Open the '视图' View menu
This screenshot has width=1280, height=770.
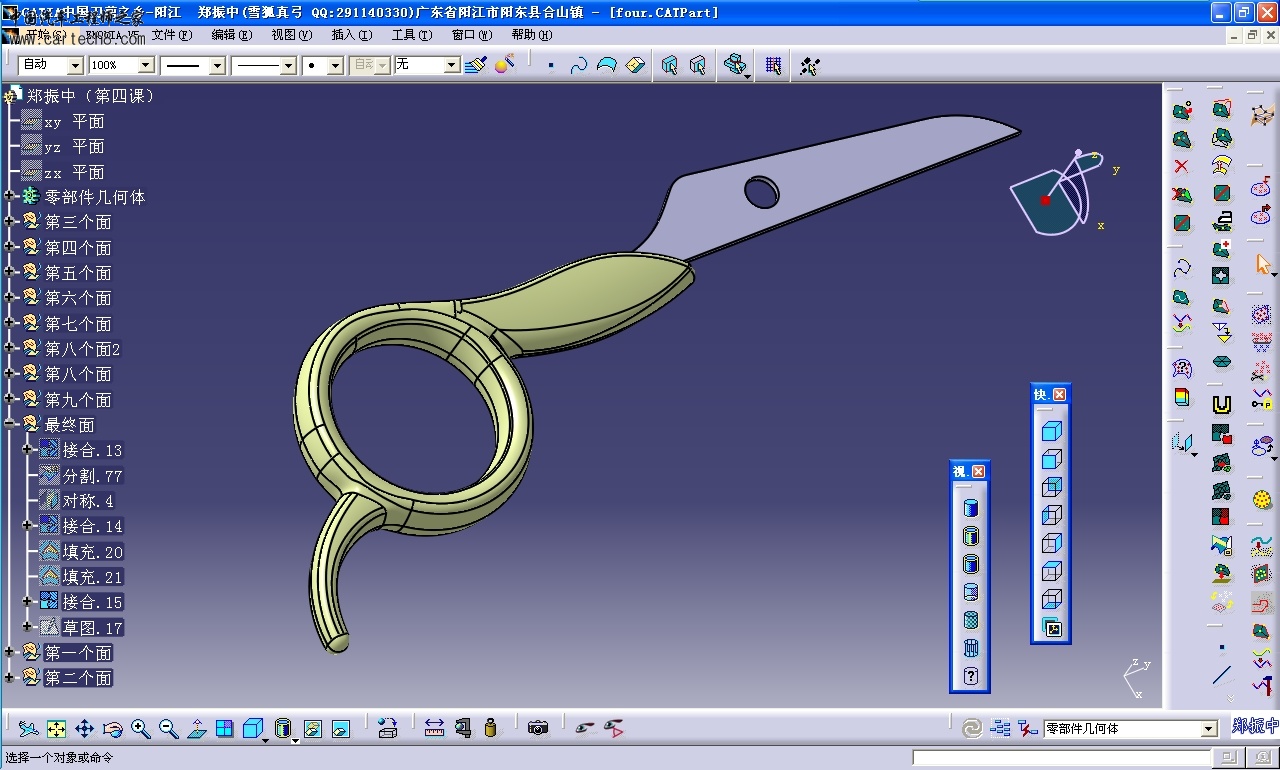tap(291, 35)
